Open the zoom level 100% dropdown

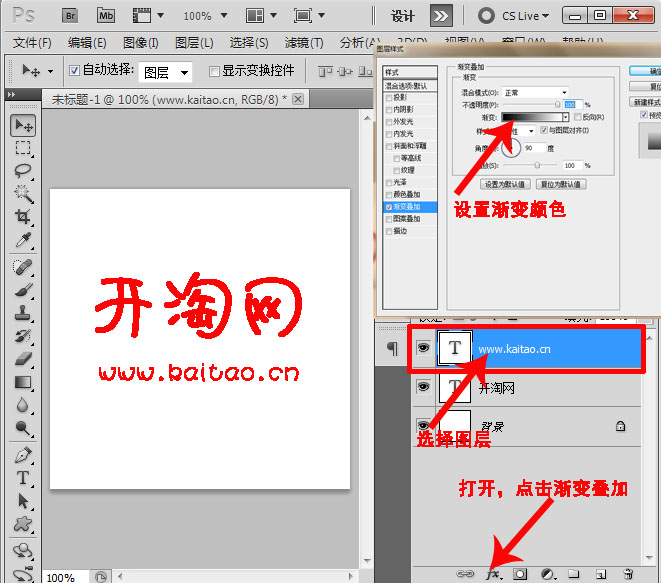[204, 16]
